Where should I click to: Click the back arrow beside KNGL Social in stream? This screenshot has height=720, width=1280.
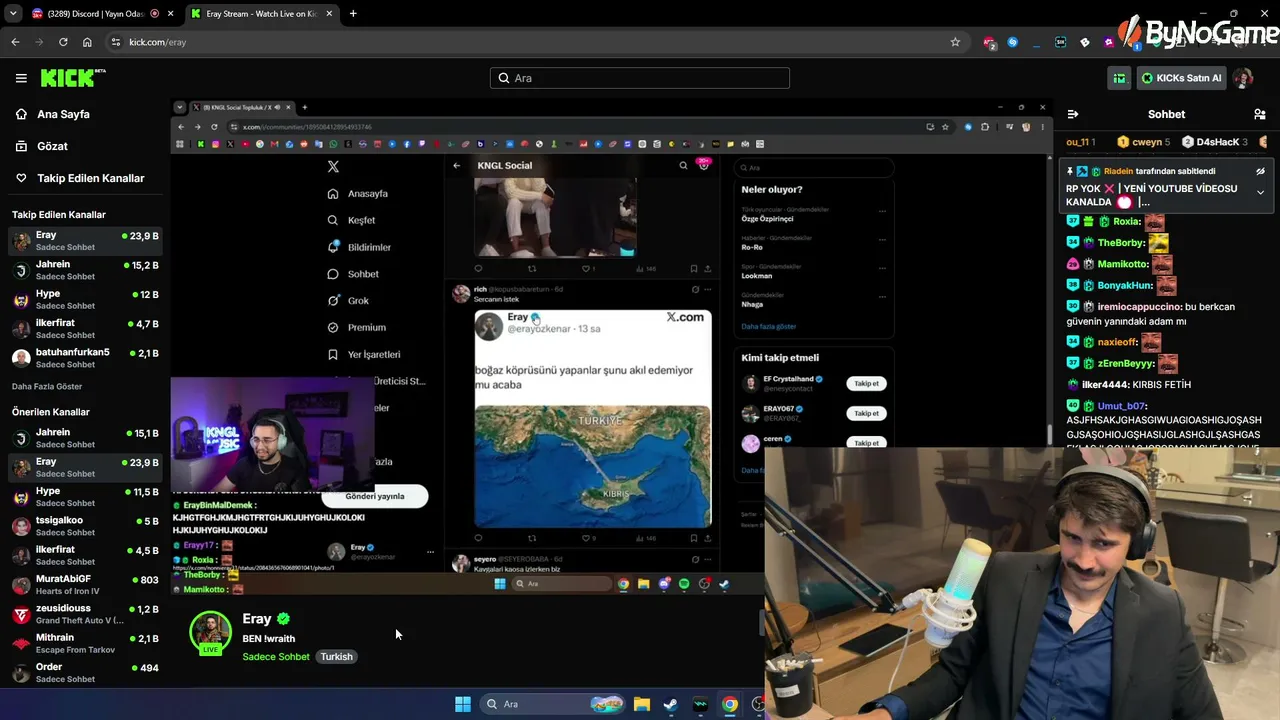(456, 166)
